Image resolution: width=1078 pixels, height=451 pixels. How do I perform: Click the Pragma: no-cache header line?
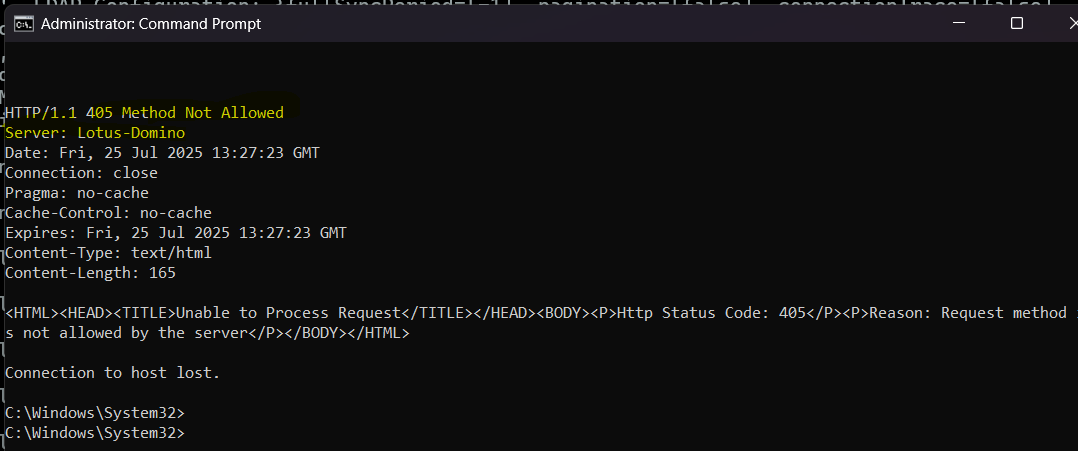point(77,192)
